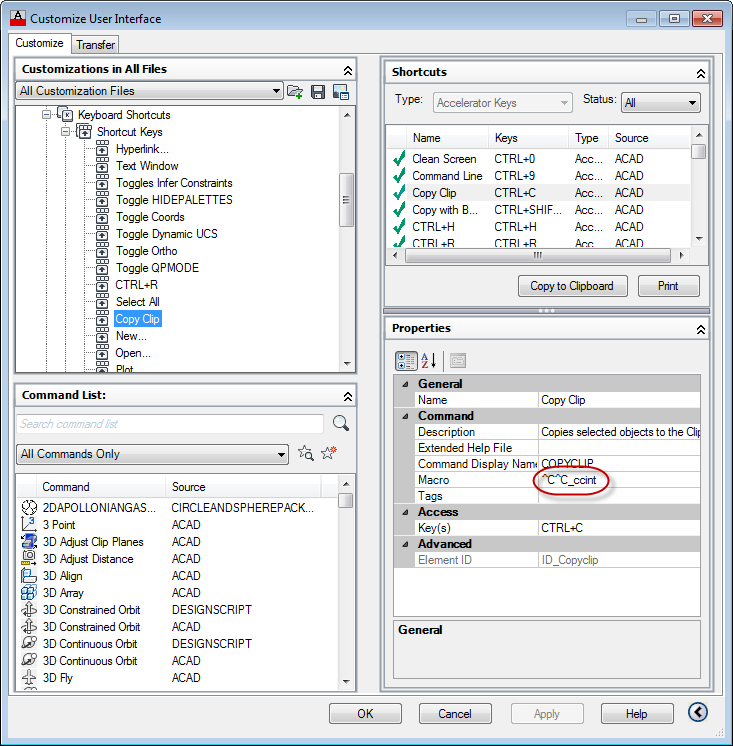Collapse the General section in Properties
Viewport: 733px width, 746px height.
(x=405, y=384)
